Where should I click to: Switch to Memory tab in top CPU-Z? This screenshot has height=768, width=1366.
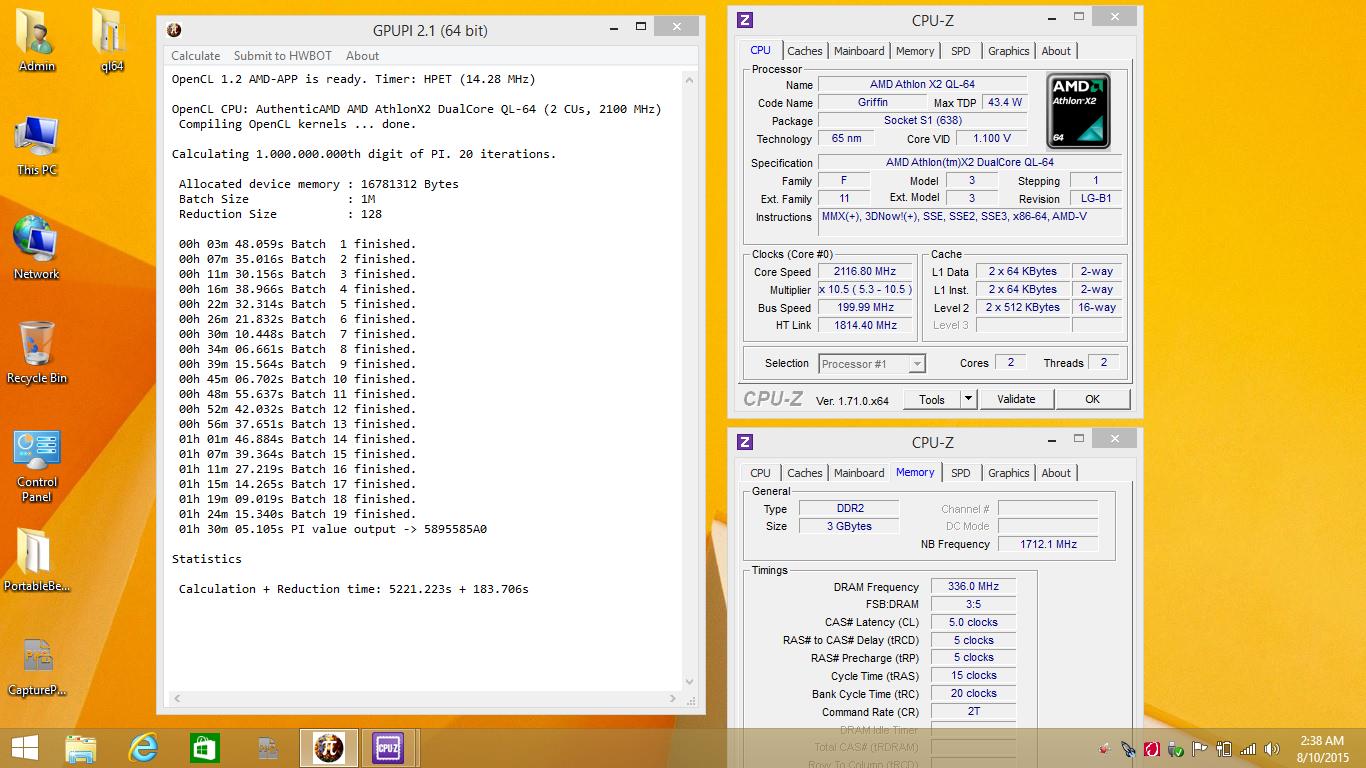coord(915,51)
